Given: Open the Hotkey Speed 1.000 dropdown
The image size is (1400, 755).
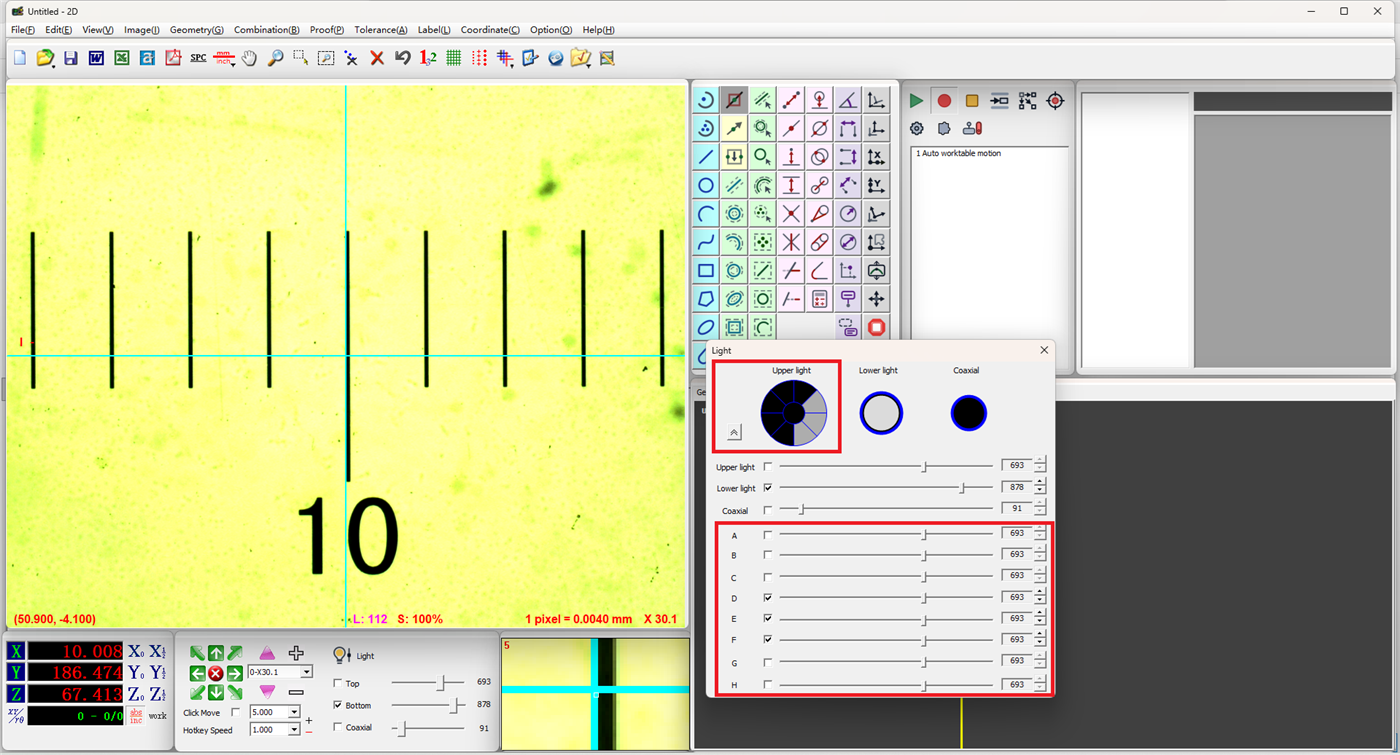Looking at the screenshot, I should 294,730.
